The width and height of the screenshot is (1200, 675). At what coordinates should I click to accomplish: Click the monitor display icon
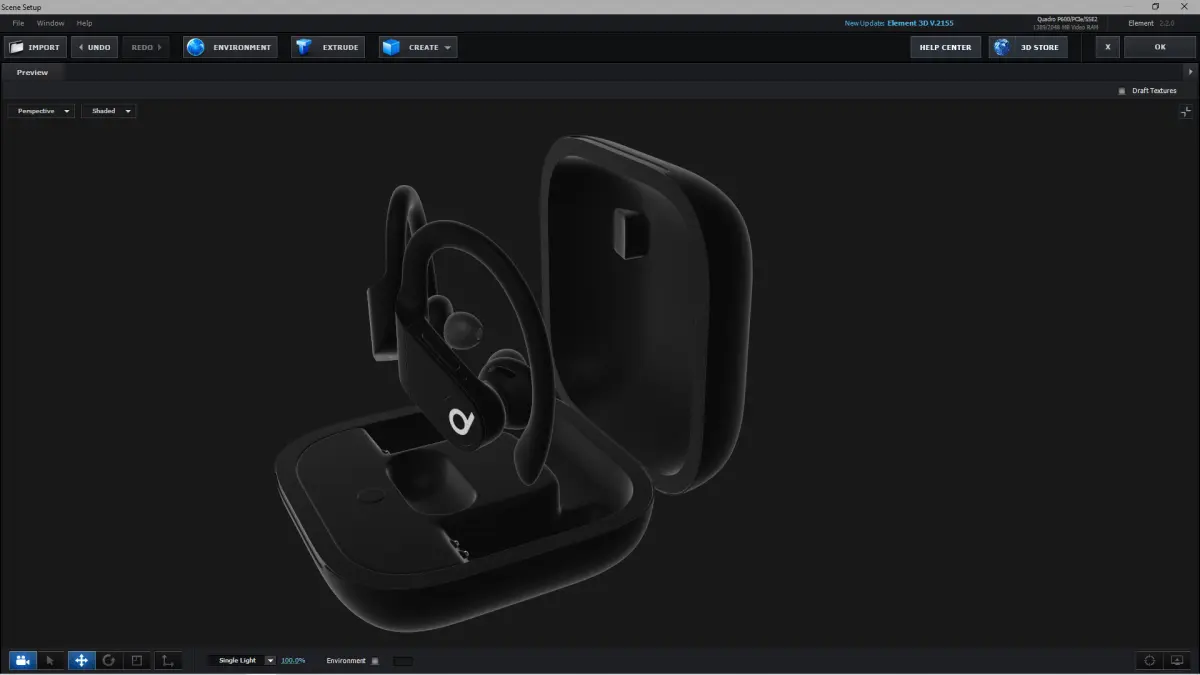[x=1177, y=660]
